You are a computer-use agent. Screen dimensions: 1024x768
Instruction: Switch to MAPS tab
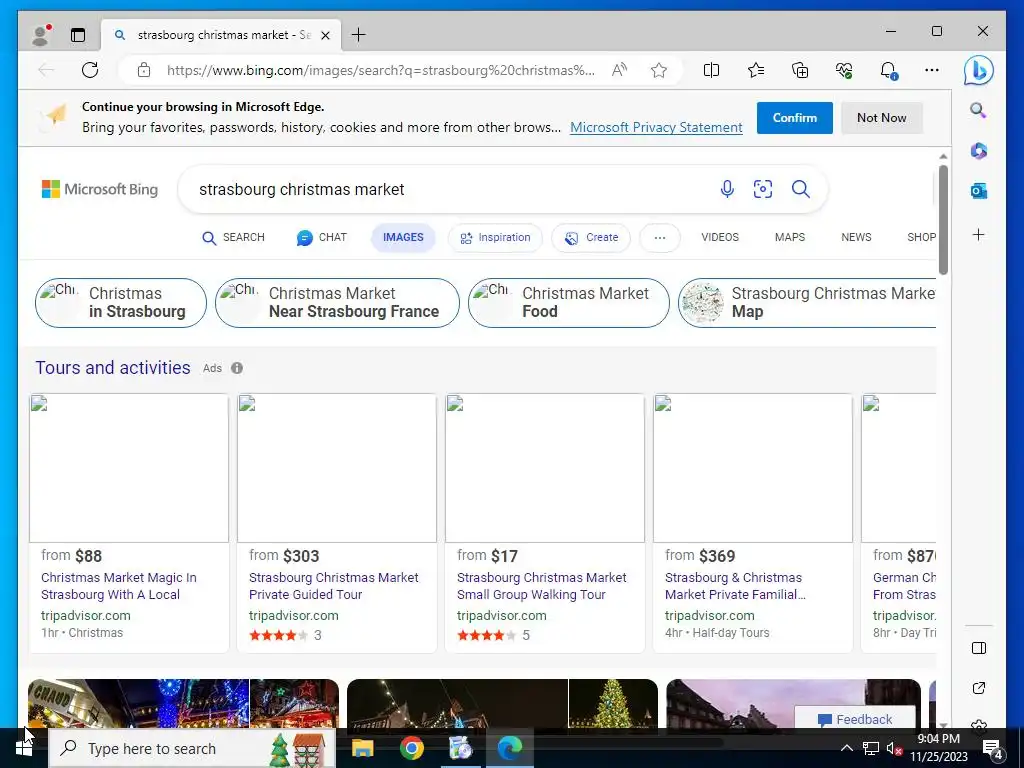click(x=790, y=238)
